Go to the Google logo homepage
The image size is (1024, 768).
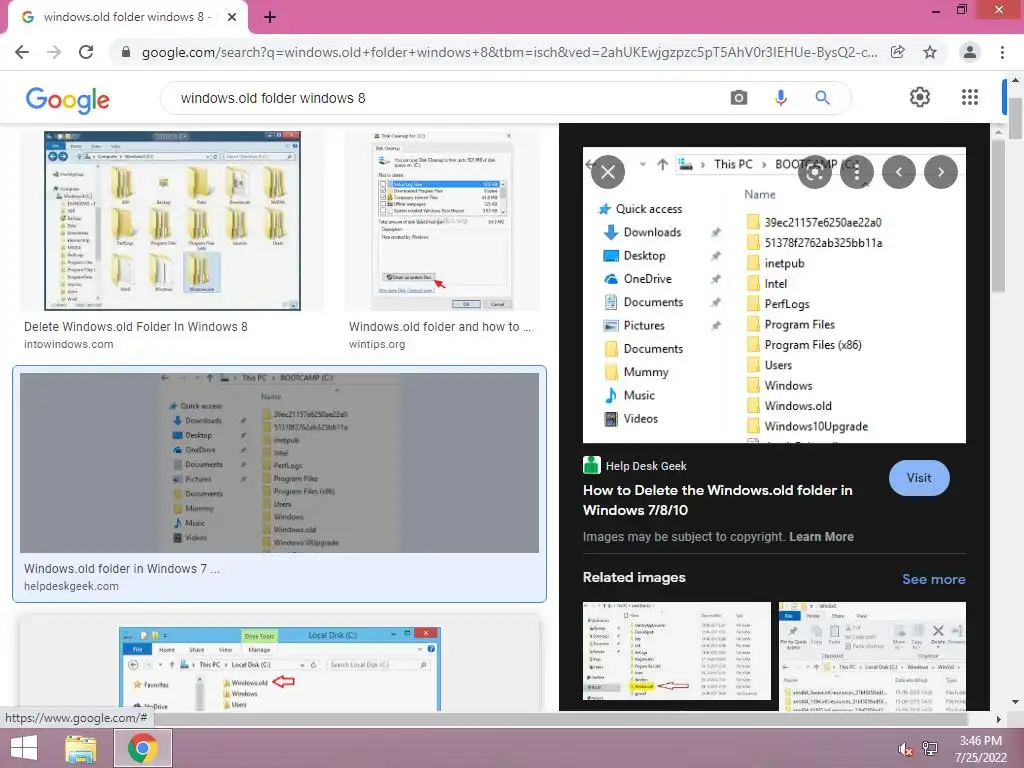(68, 99)
